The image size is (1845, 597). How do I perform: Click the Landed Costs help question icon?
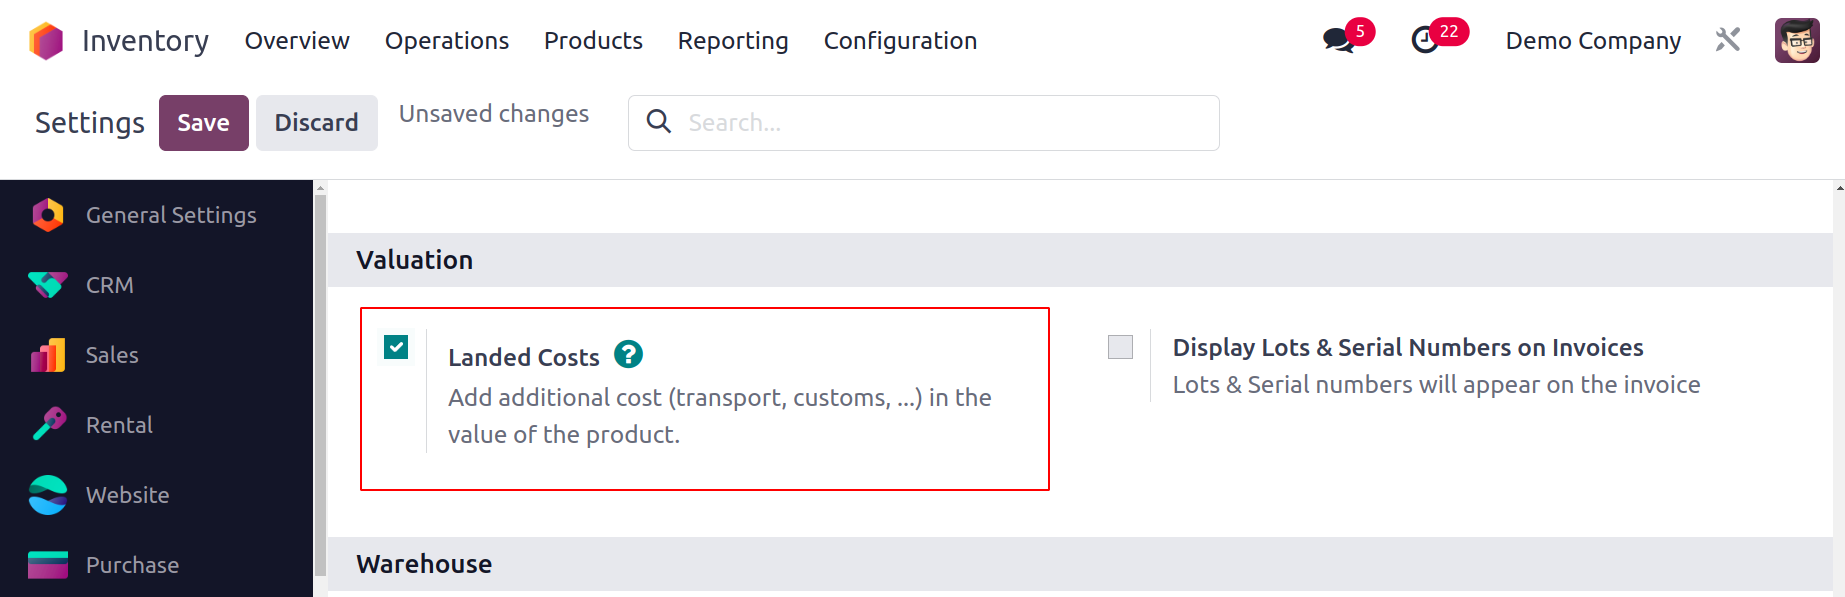(x=628, y=354)
